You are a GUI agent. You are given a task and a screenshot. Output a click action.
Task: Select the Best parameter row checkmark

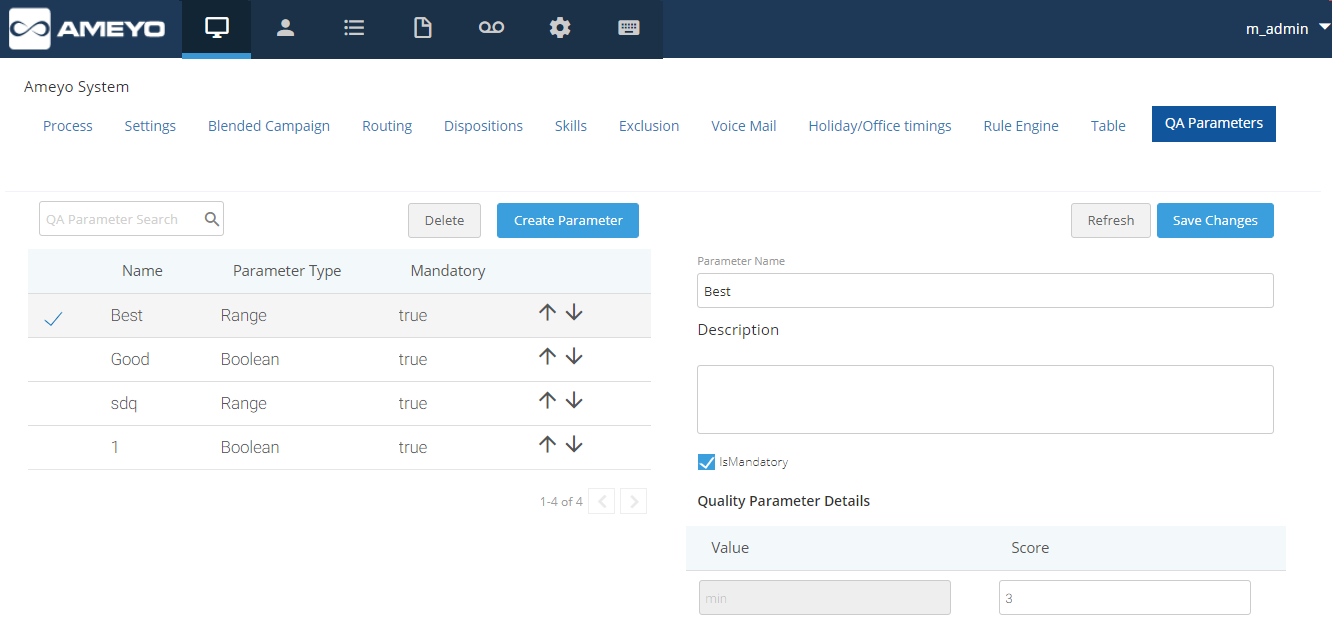point(53,317)
